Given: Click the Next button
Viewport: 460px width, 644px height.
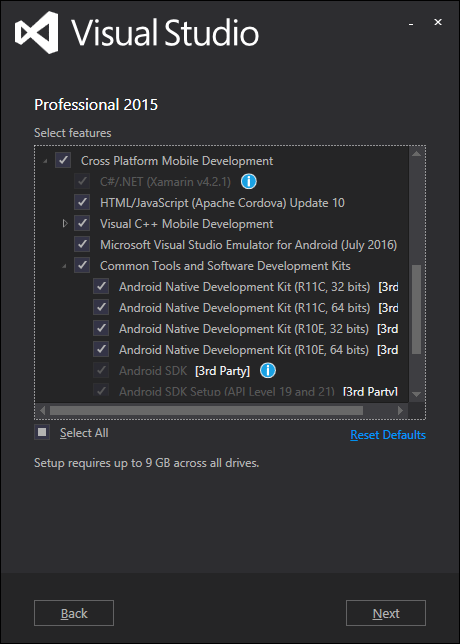Looking at the screenshot, I should 386,613.
